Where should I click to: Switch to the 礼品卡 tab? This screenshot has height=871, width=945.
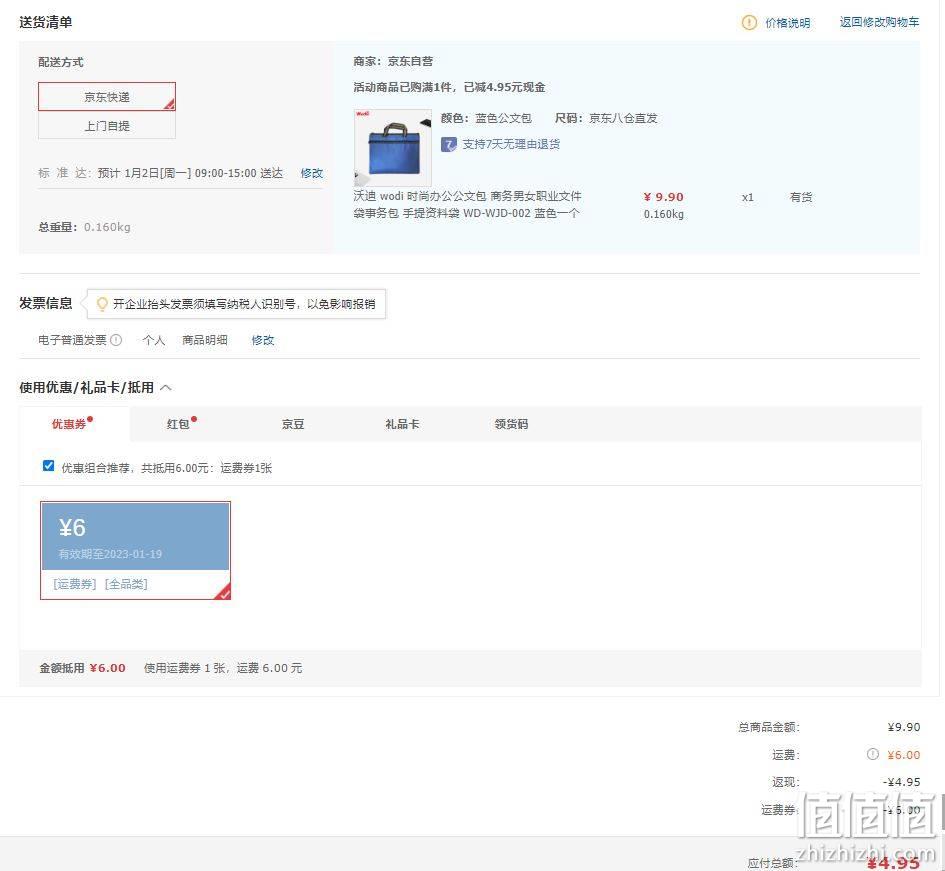(x=402, y=424)
